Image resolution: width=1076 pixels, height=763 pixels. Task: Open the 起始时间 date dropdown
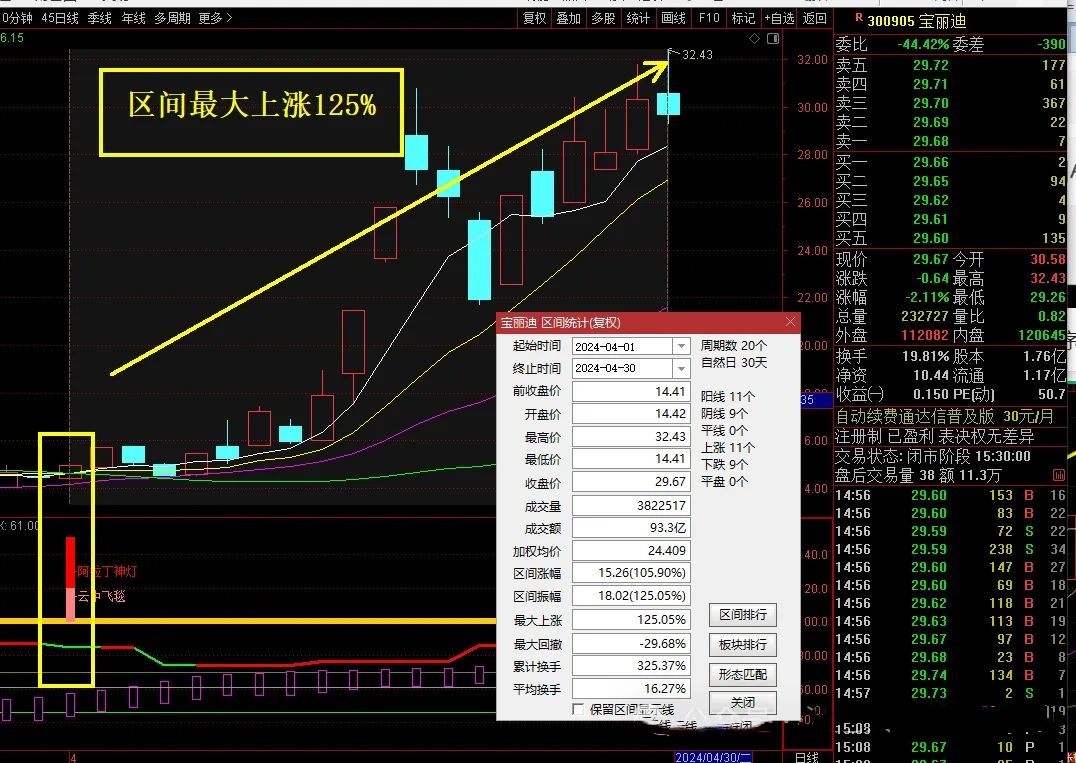coord(682,346)
